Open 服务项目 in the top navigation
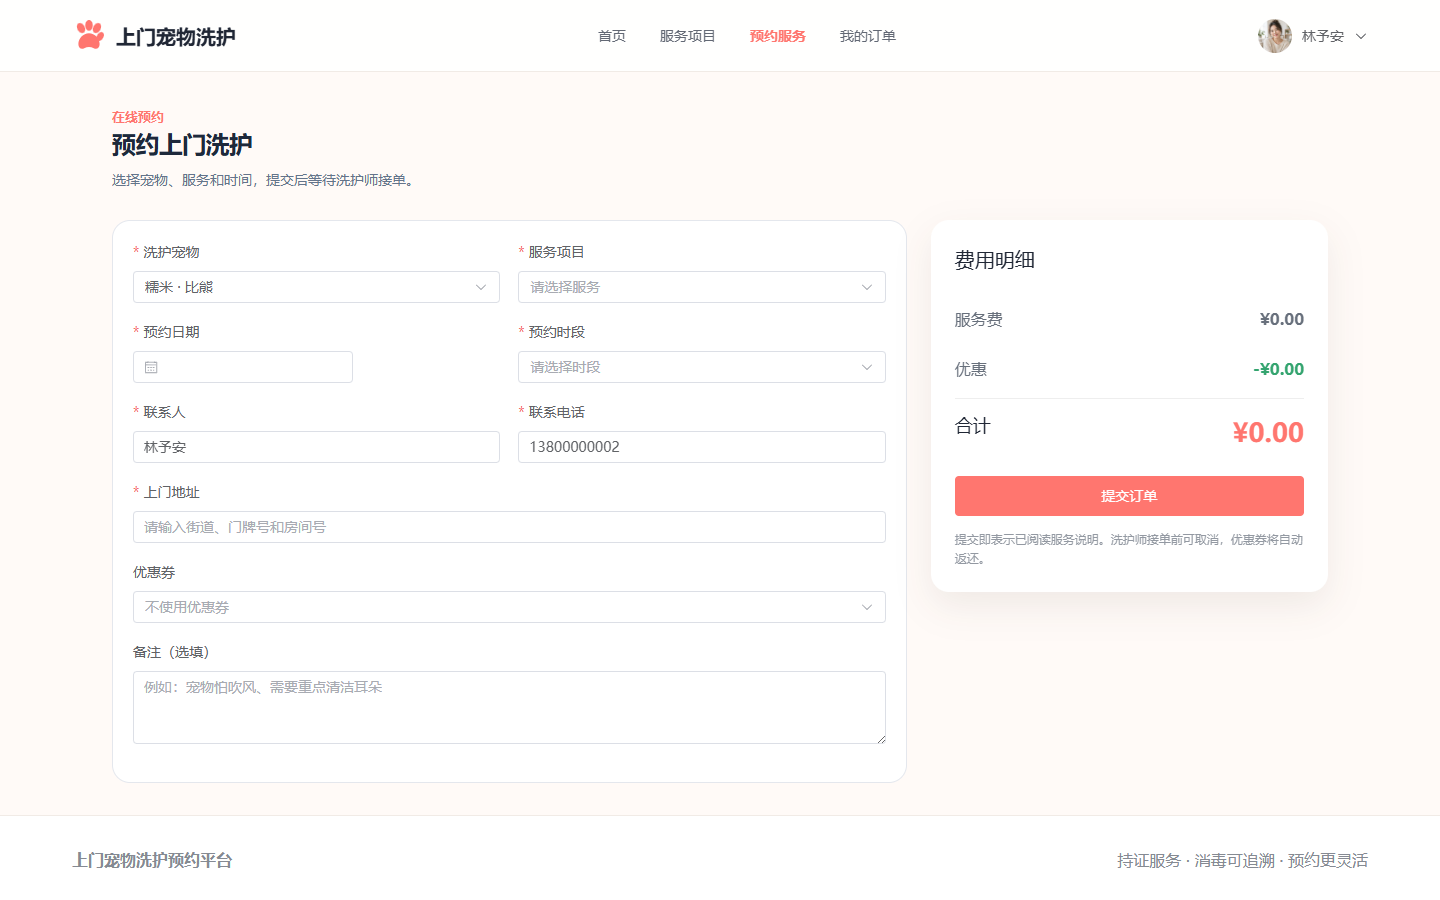The image size is (1440, 900). (x=687, y=36)
